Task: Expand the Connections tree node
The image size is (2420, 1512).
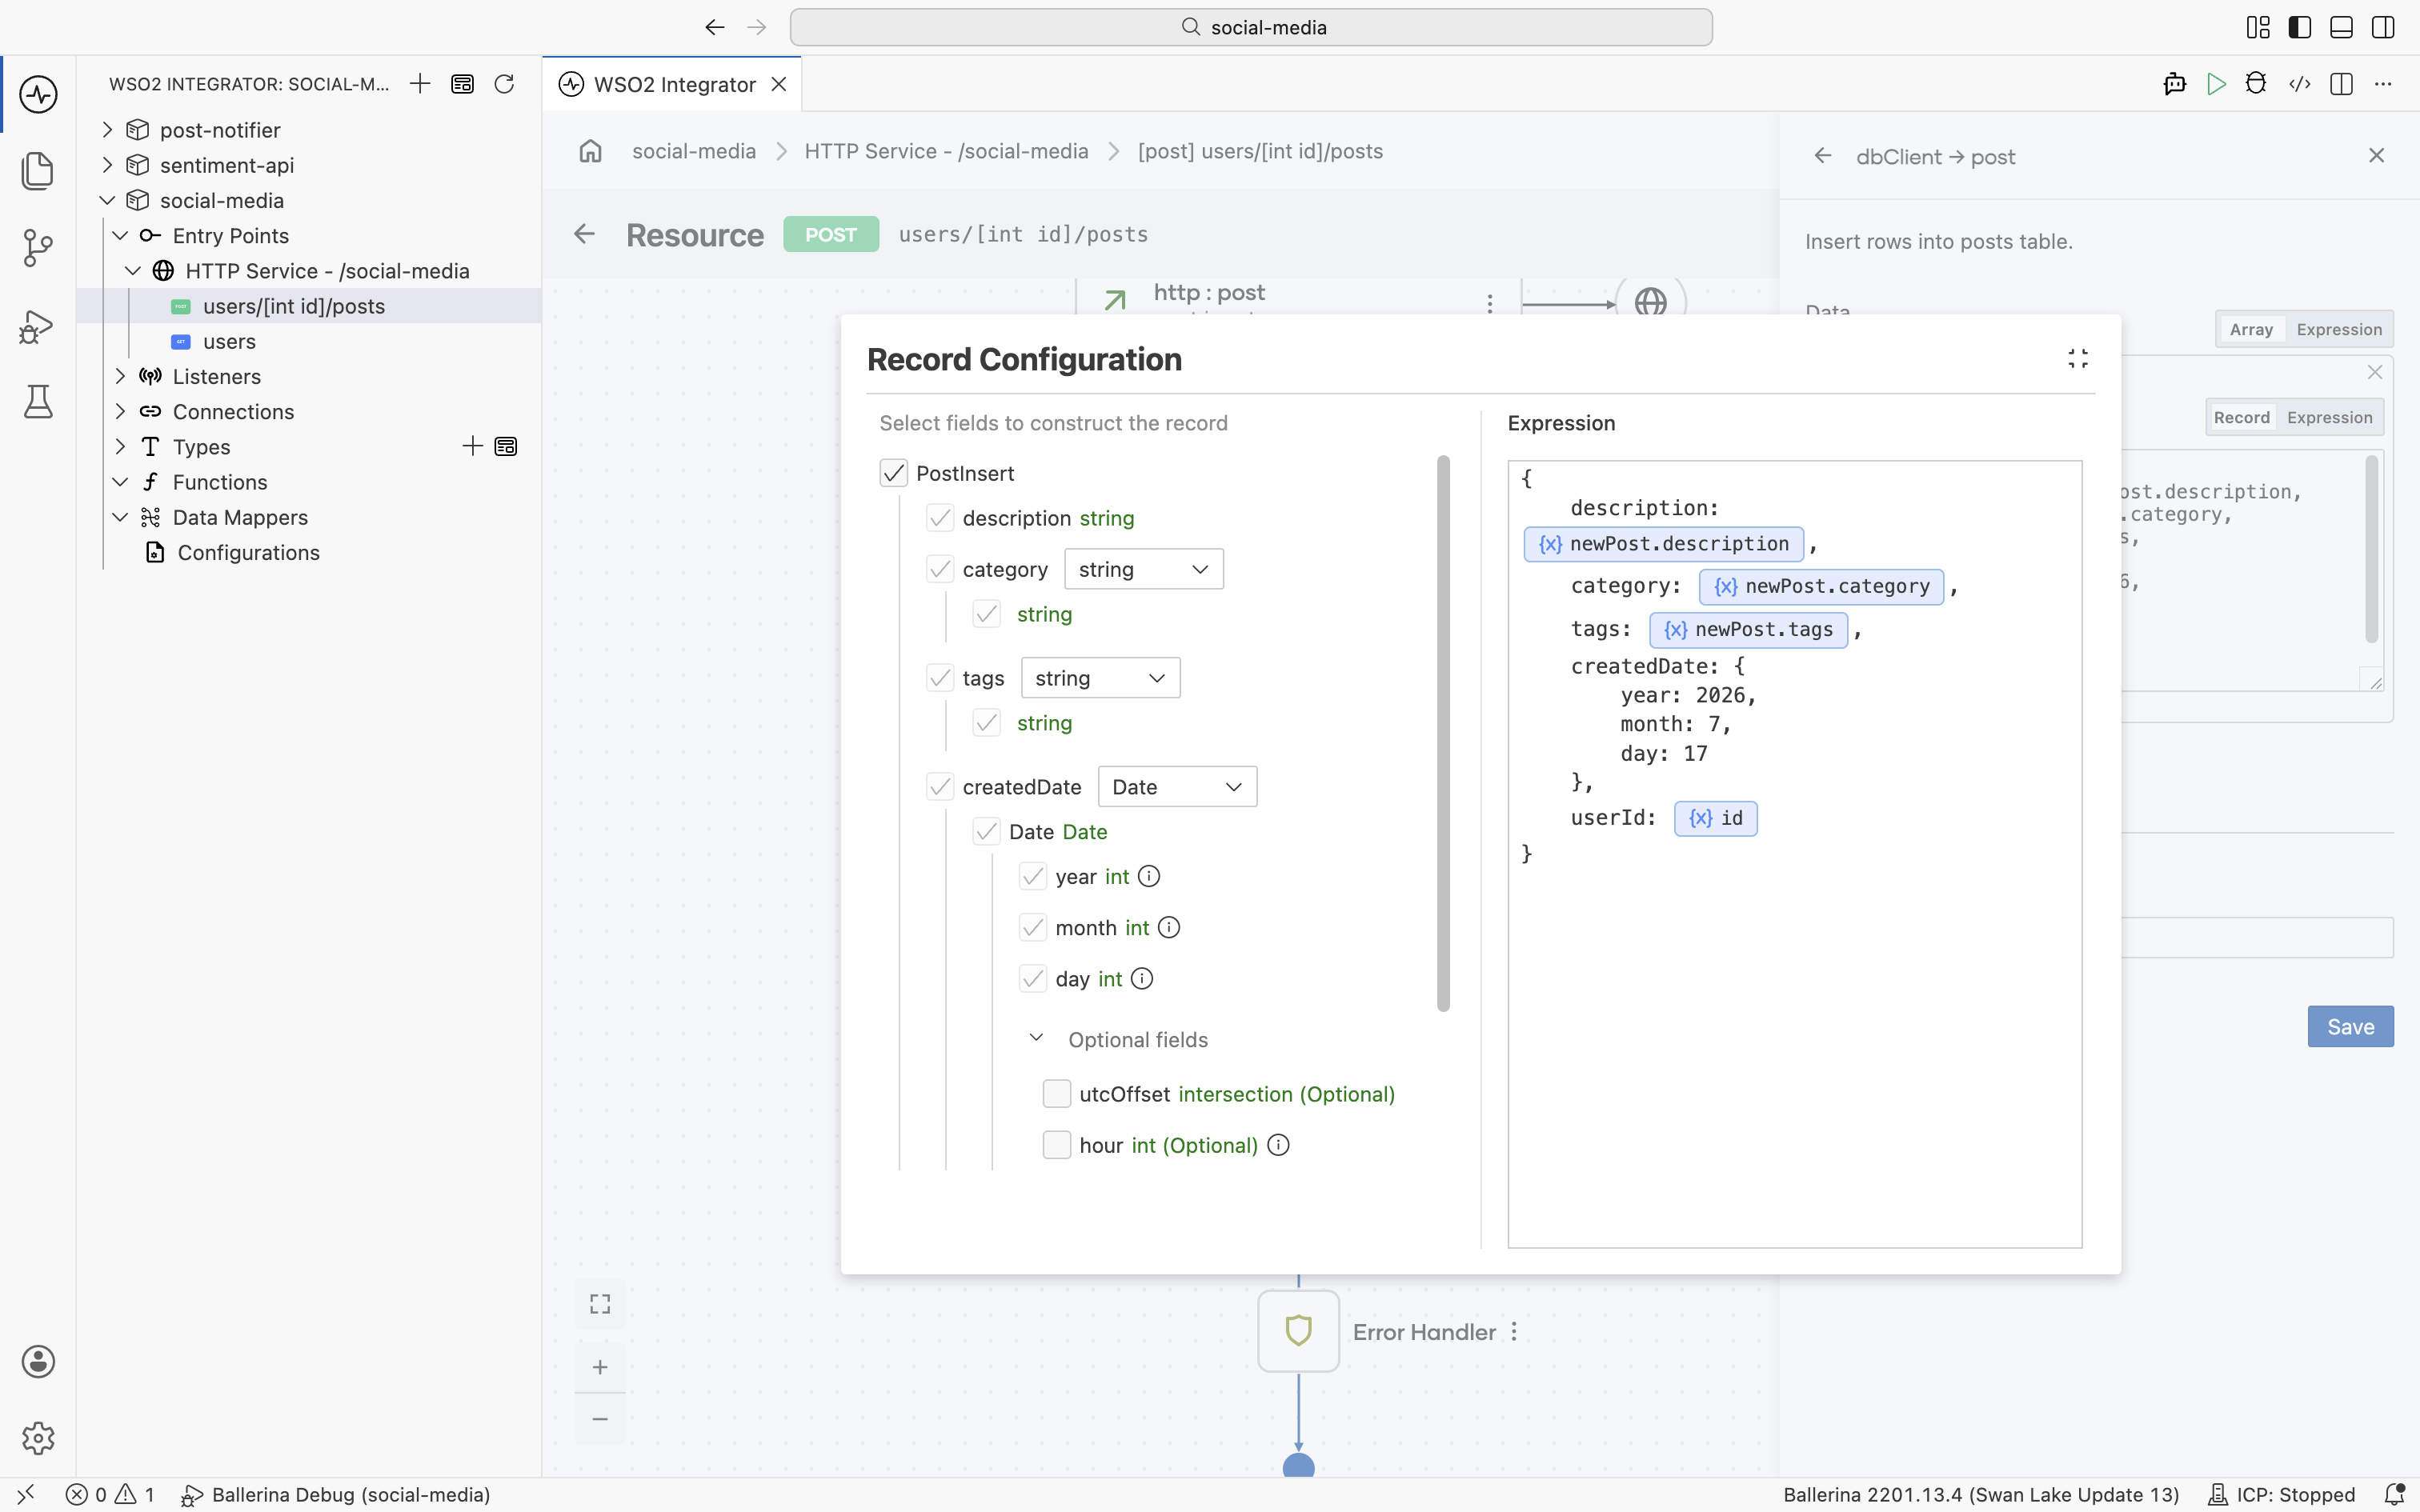Action: tap(120, 412)
